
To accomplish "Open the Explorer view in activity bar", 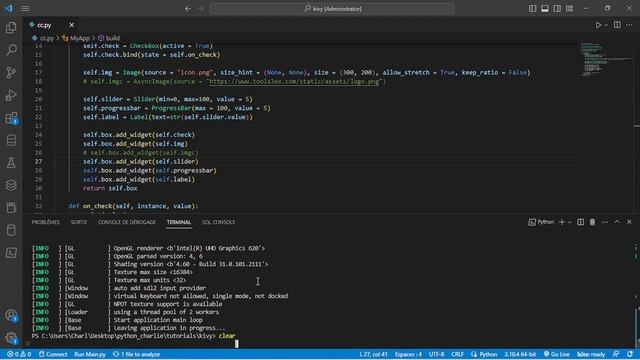I will 11,27.
